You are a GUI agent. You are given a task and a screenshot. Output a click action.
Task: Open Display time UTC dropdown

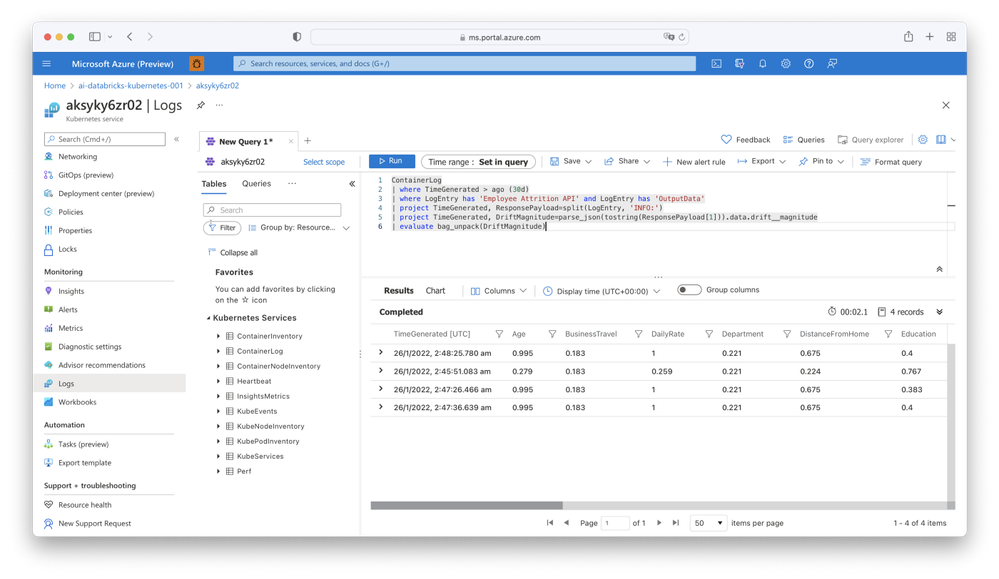[601, 291]
